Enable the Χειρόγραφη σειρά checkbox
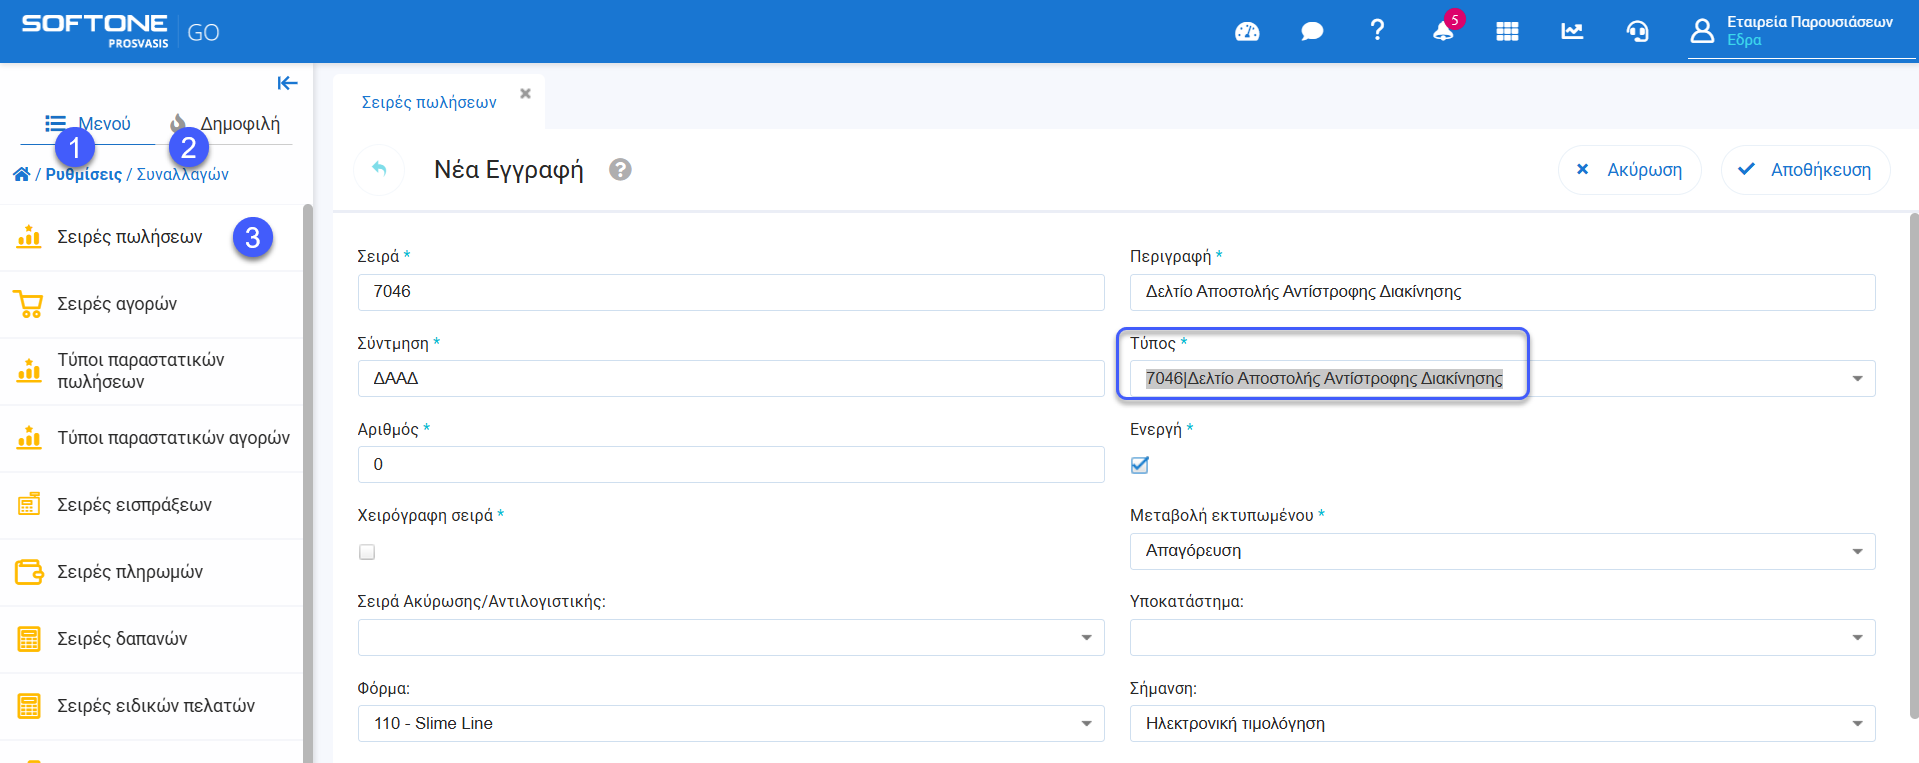 [x=367, y=552]
